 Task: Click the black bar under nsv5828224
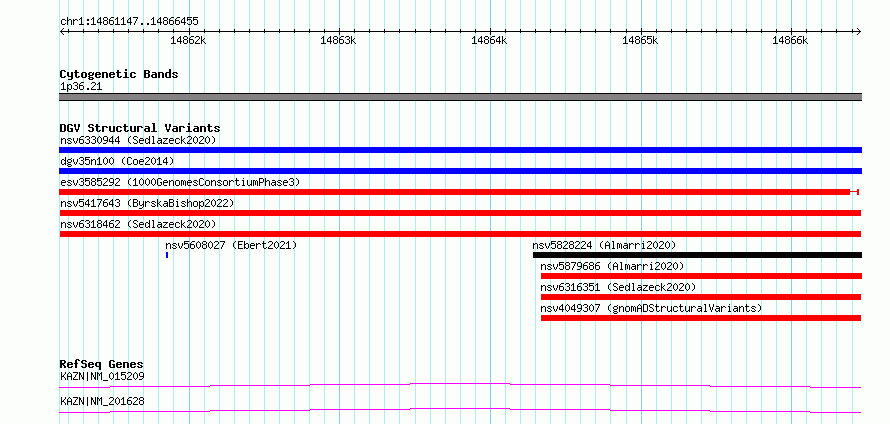point(698,255)
